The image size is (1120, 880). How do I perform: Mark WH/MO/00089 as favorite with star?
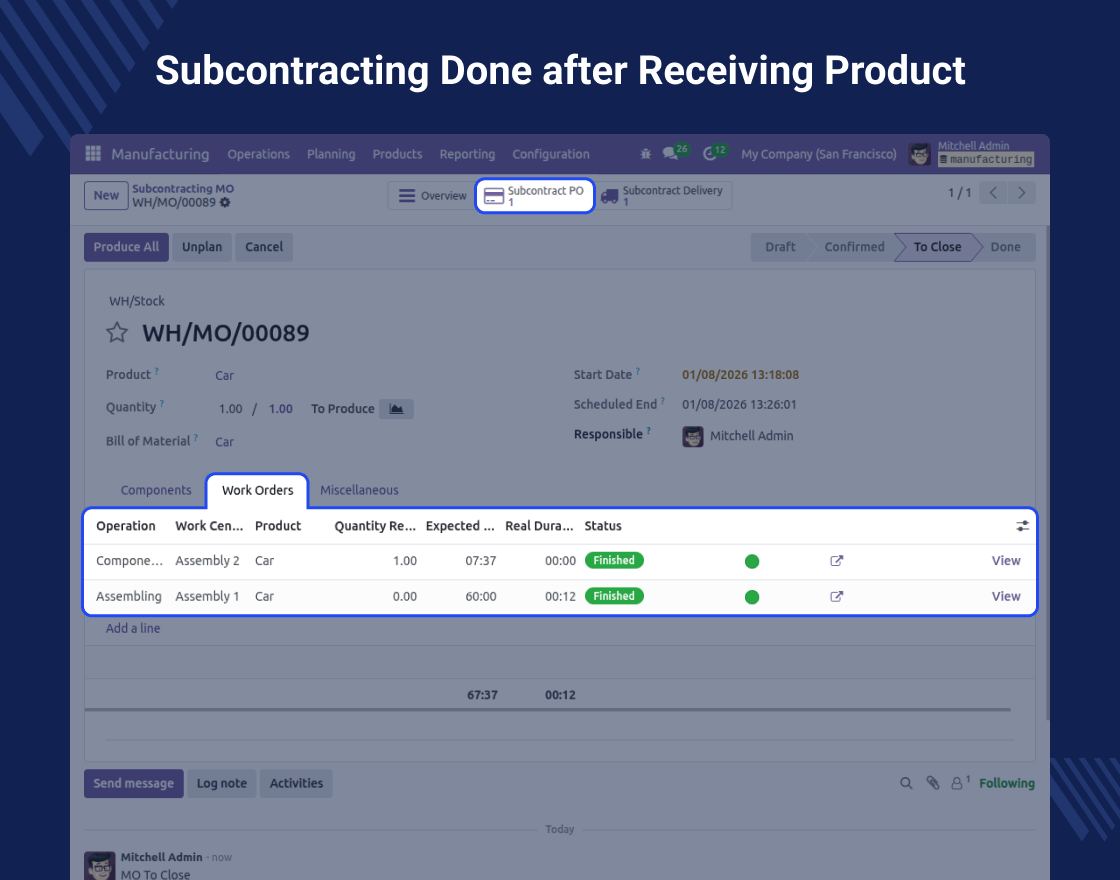pyautogui.click(x=117, y=332)
